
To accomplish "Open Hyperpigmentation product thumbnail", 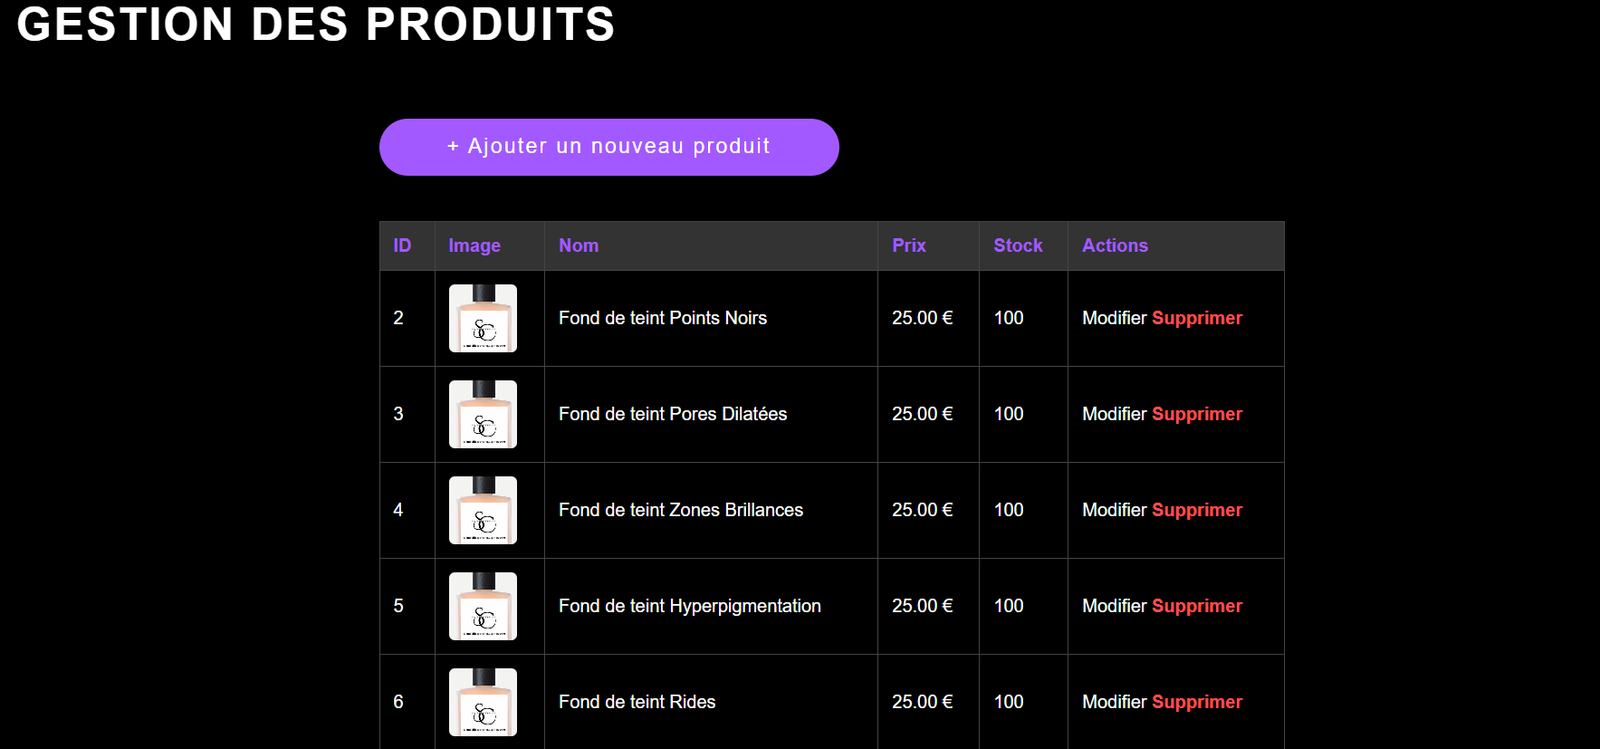I will (x=483, y=606).
